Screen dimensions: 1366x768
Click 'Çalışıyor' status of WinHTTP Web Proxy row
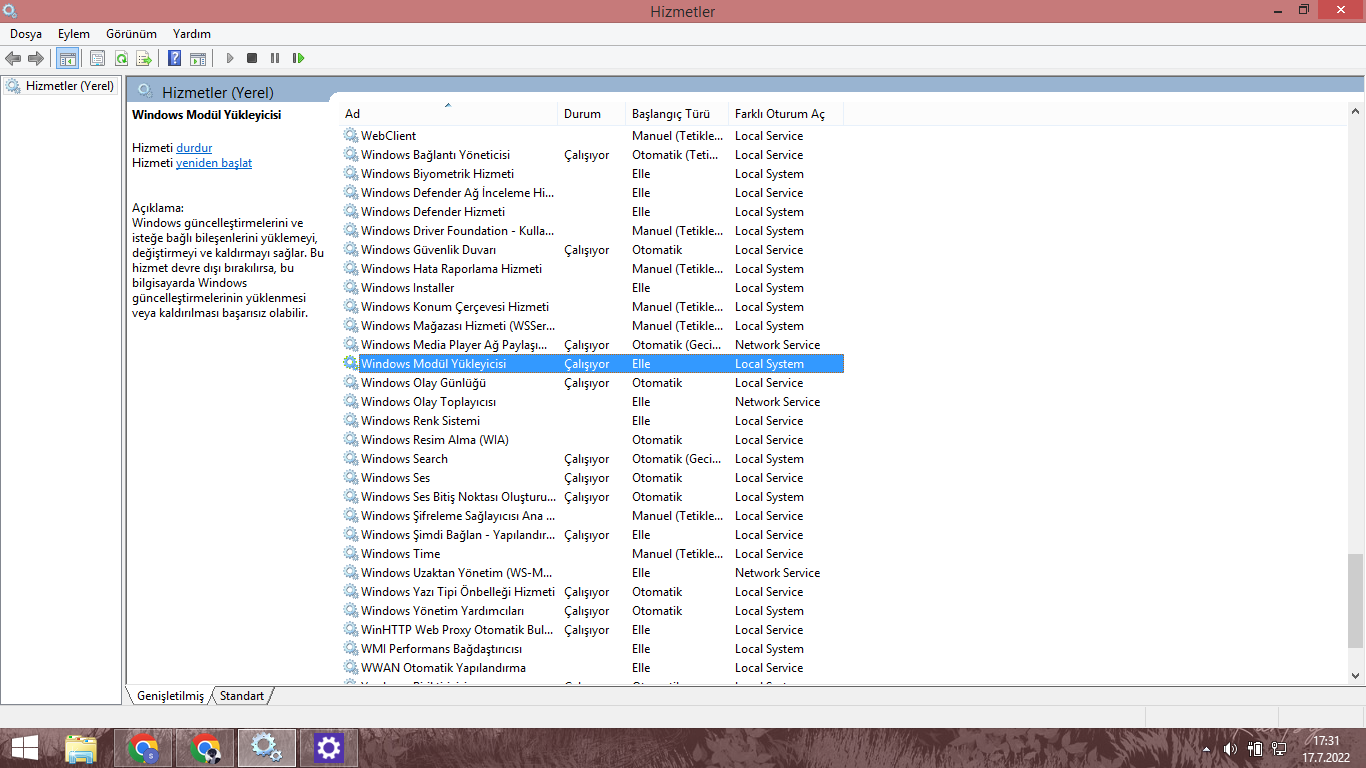(x=586, y=629)
